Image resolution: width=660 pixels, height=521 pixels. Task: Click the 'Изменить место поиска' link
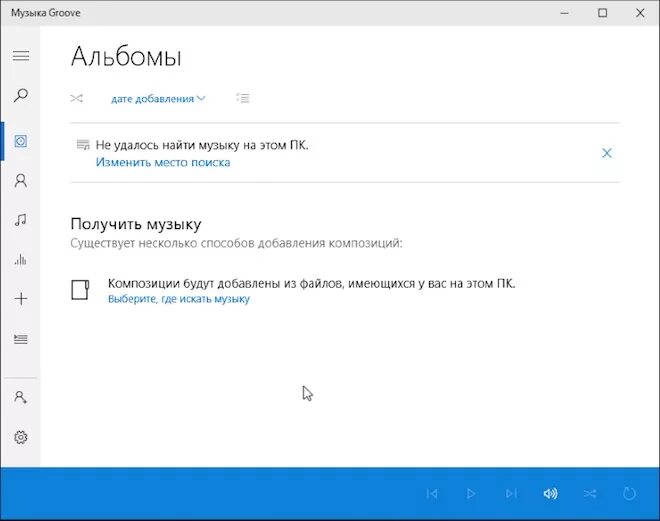[163, 162]
